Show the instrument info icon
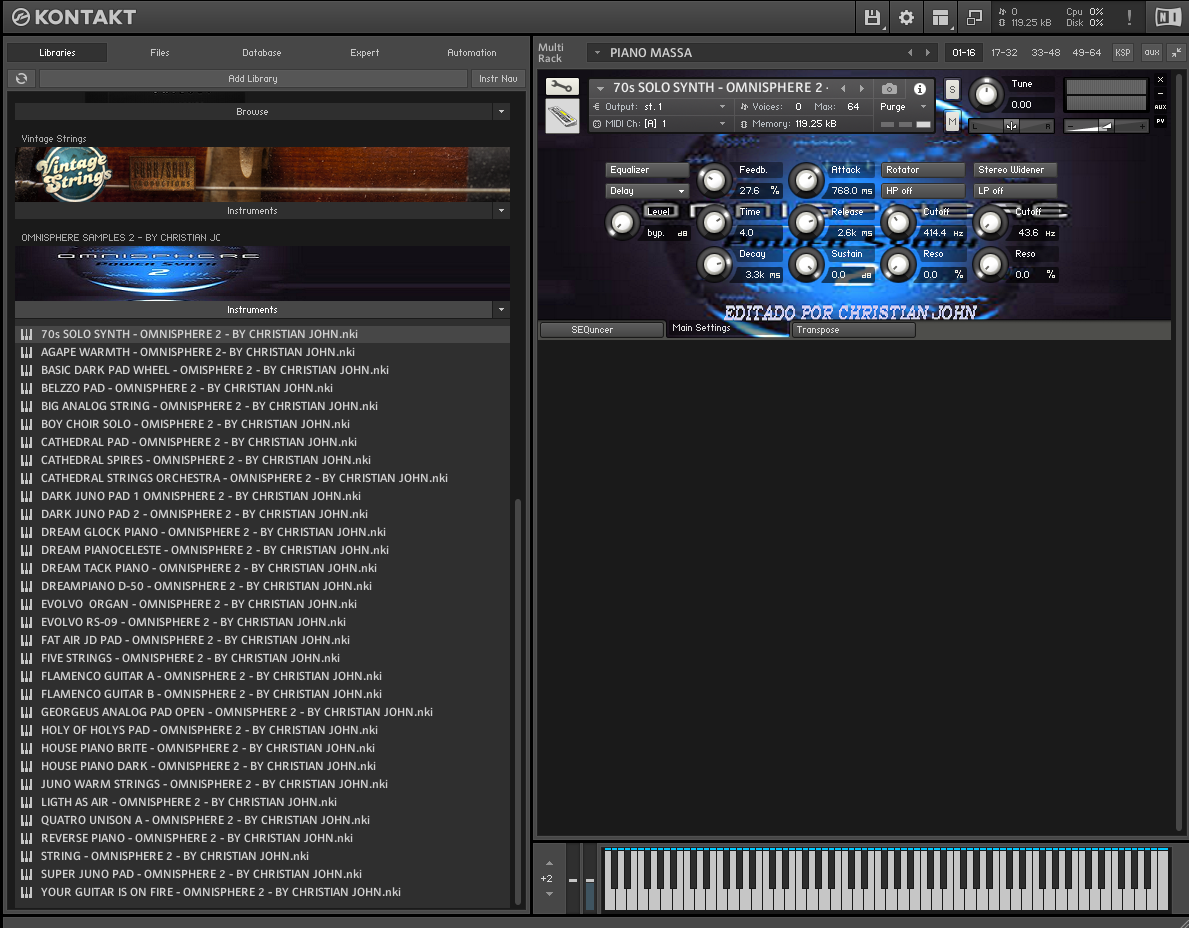Image resolution: width=1189 pixels, height=928 pixels. [920, 88]
